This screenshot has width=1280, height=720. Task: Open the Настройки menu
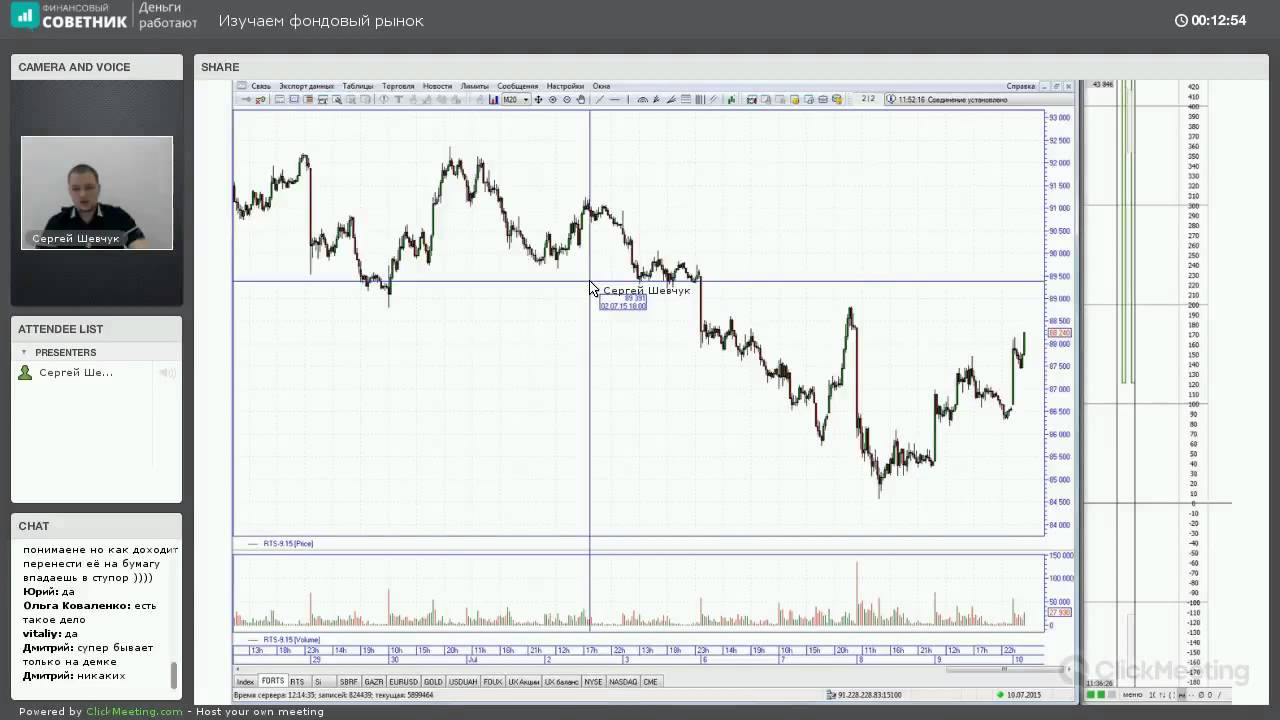click(565, 86)
